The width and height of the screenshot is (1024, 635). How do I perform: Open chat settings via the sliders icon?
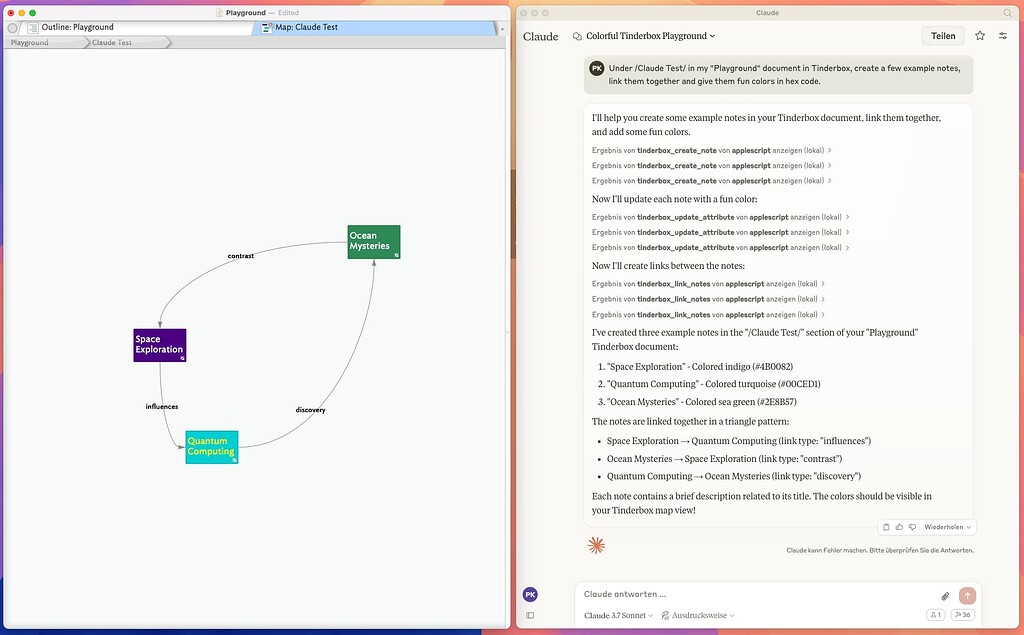(1003, 35)
